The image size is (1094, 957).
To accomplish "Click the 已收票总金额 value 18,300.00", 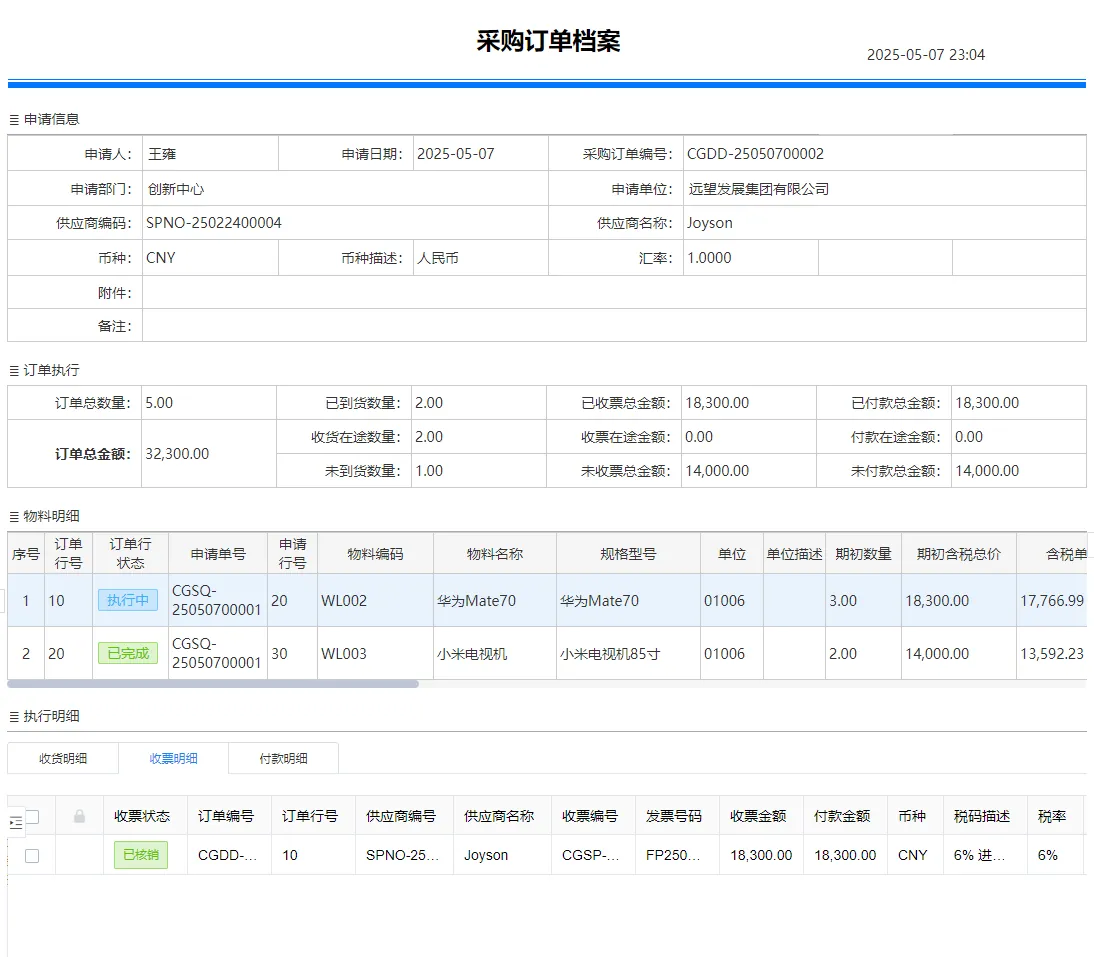I will (717, 403).
